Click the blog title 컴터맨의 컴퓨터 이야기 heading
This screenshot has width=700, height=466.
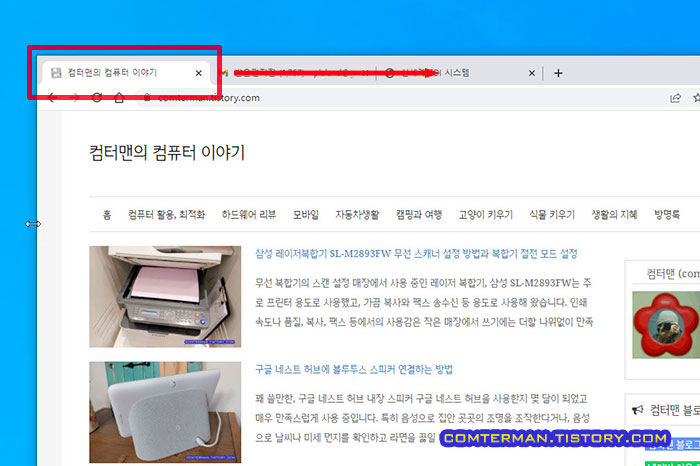click(167, 153)
